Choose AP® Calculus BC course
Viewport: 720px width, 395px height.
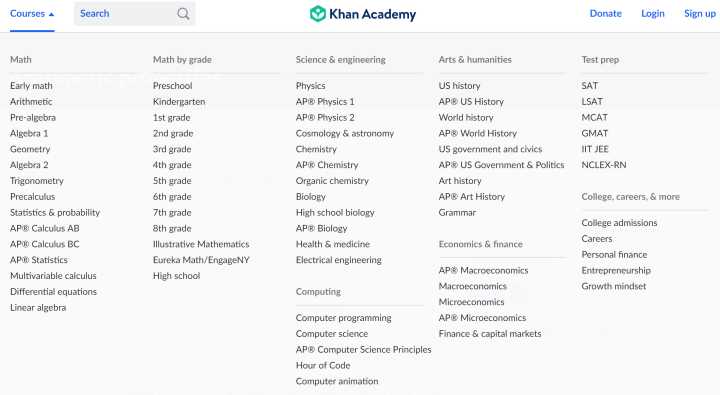[x=45, y=244]
